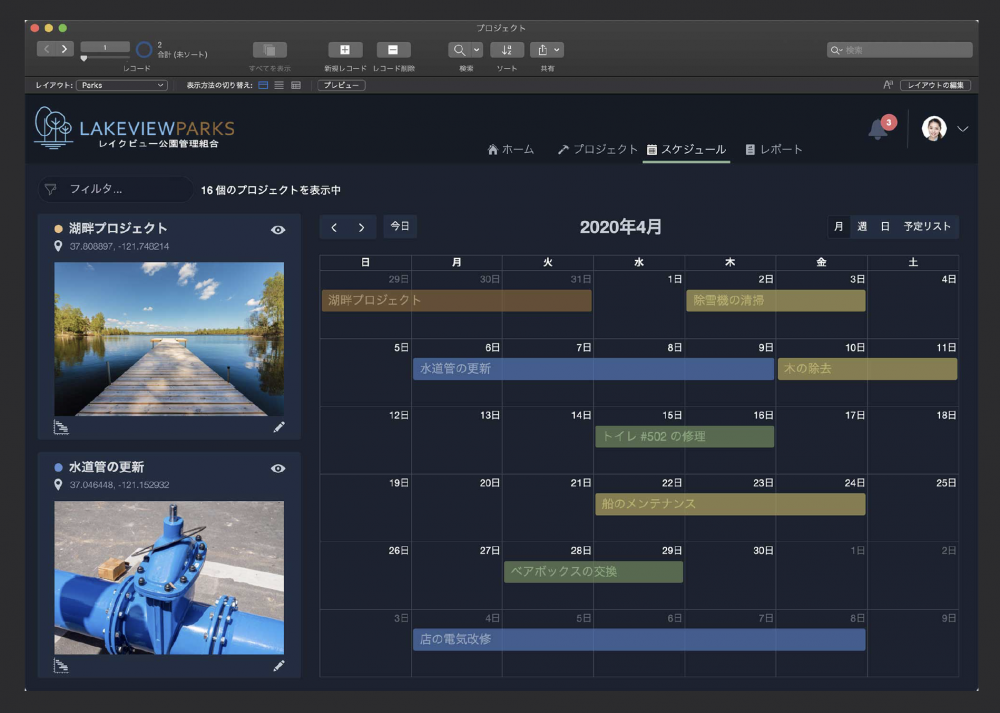Click orange color dot of 湖畔プロジェクト

coord(58,229)
